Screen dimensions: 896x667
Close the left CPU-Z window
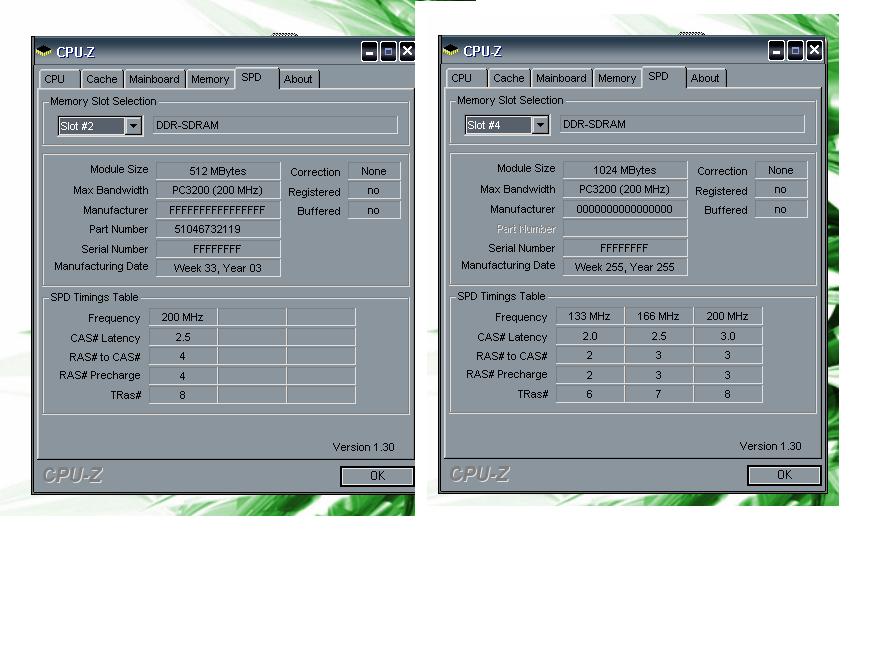407,52
